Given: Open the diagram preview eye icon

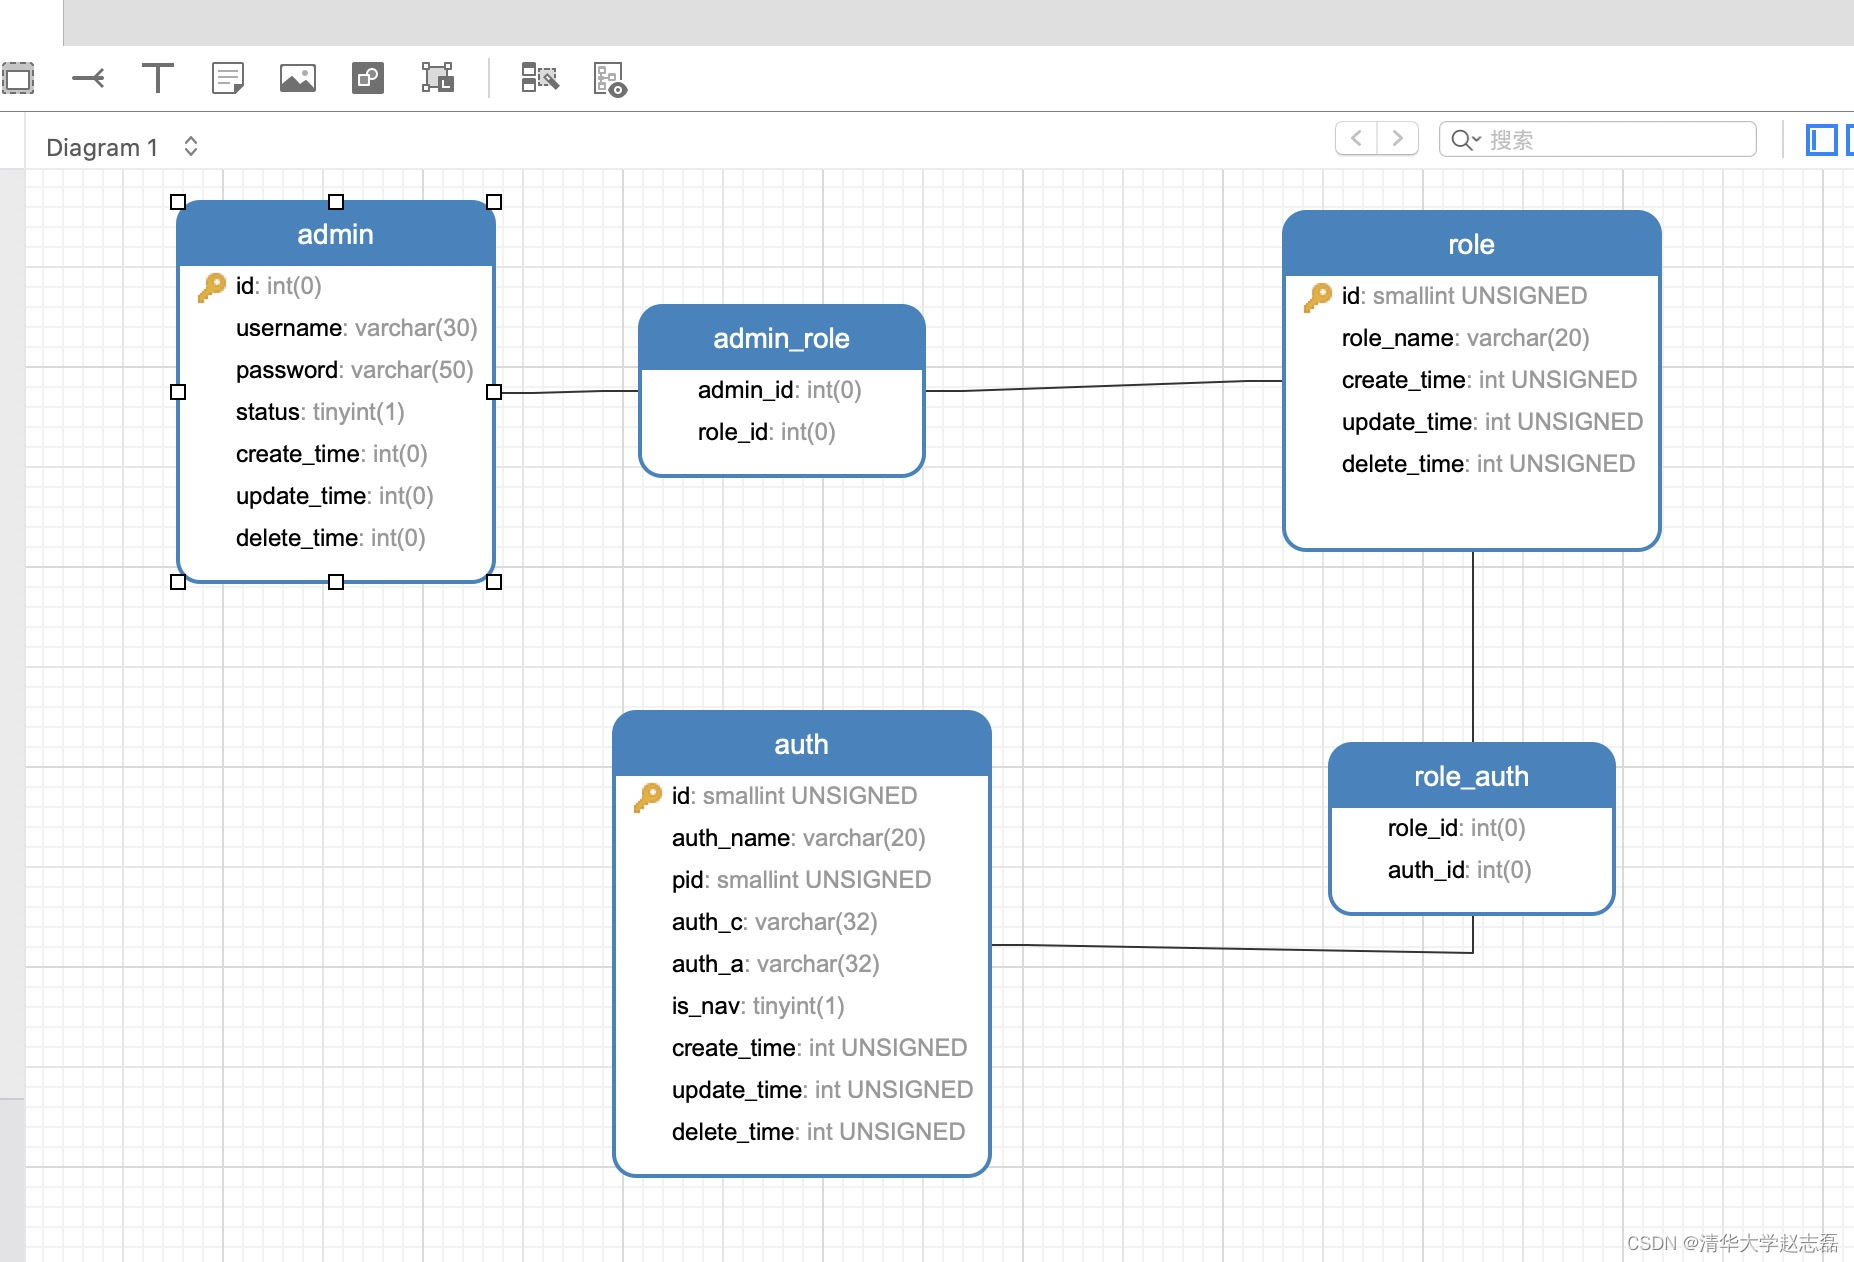Looking at the screenshot, I should coord(610,79).
